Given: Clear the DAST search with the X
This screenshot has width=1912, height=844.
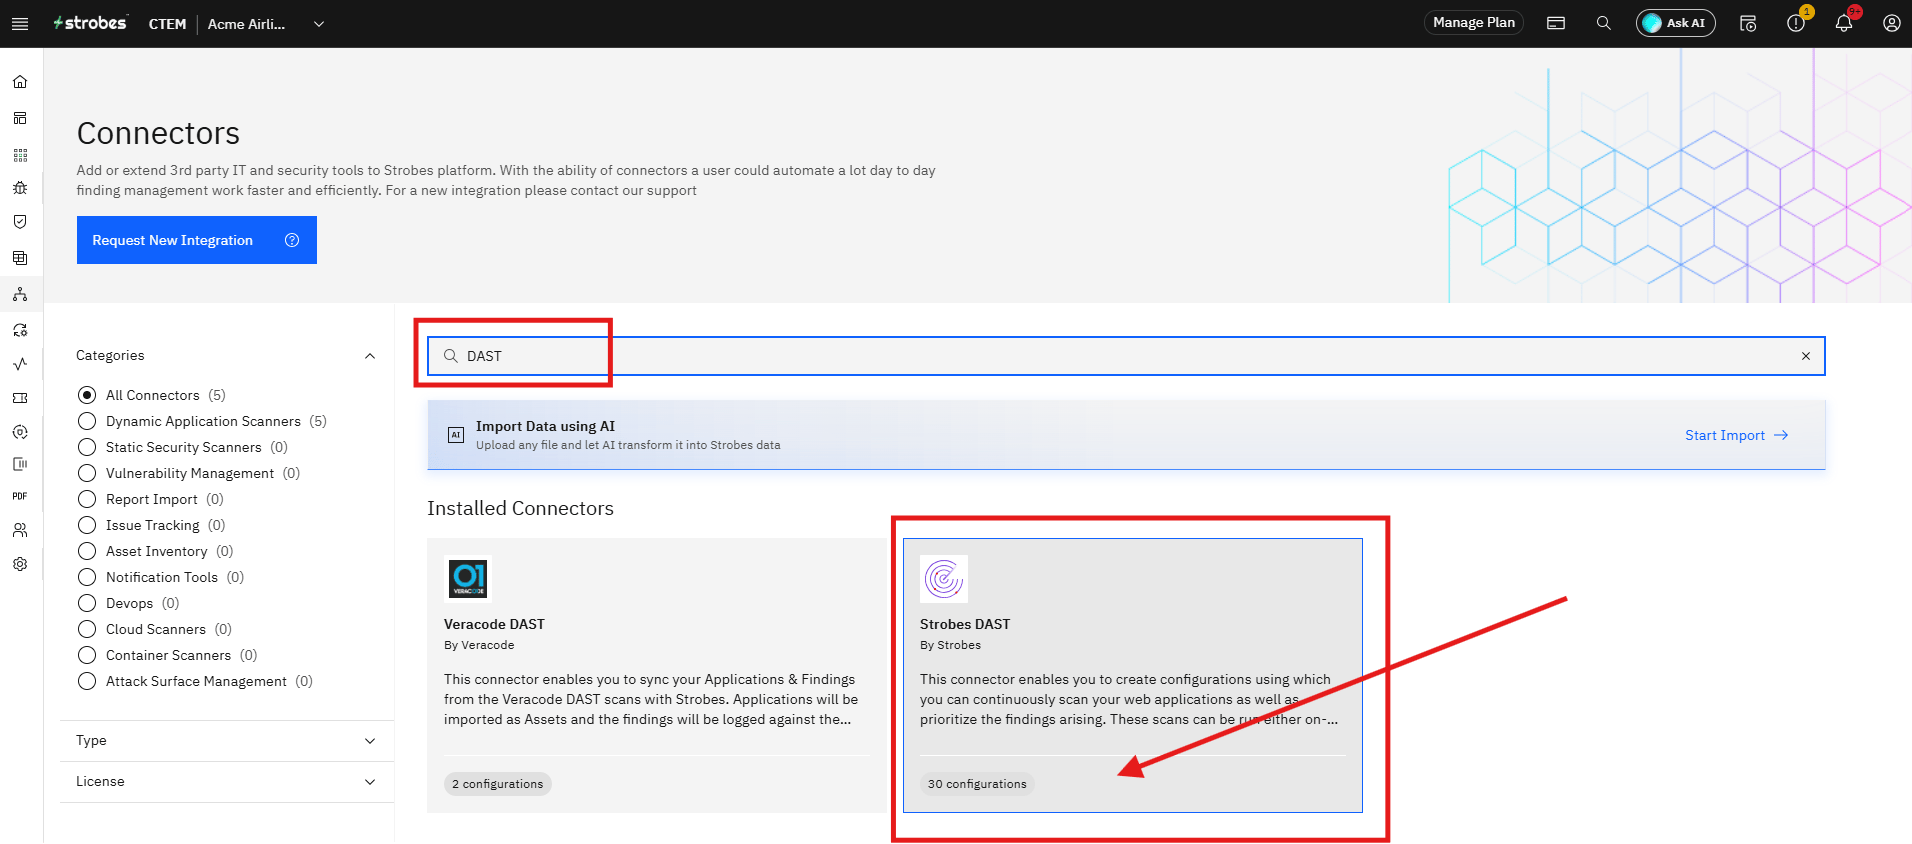Looking at the screenshot, I should pyautogui.click(x=1806, y=356).
